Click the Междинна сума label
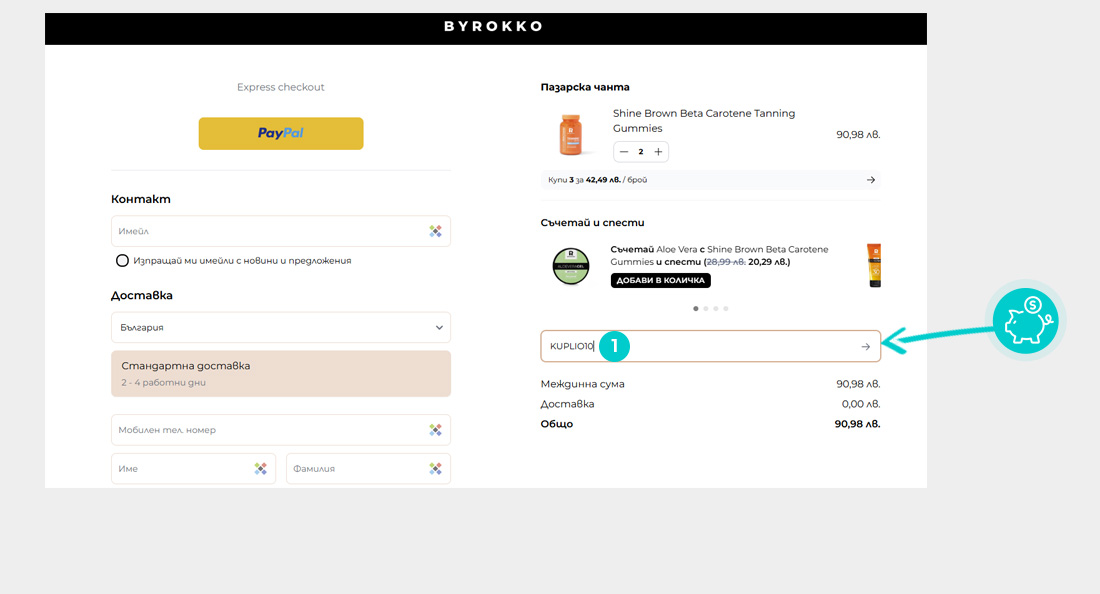The width and height of the screenshot is (1100, 594). [x=582, y=384]
